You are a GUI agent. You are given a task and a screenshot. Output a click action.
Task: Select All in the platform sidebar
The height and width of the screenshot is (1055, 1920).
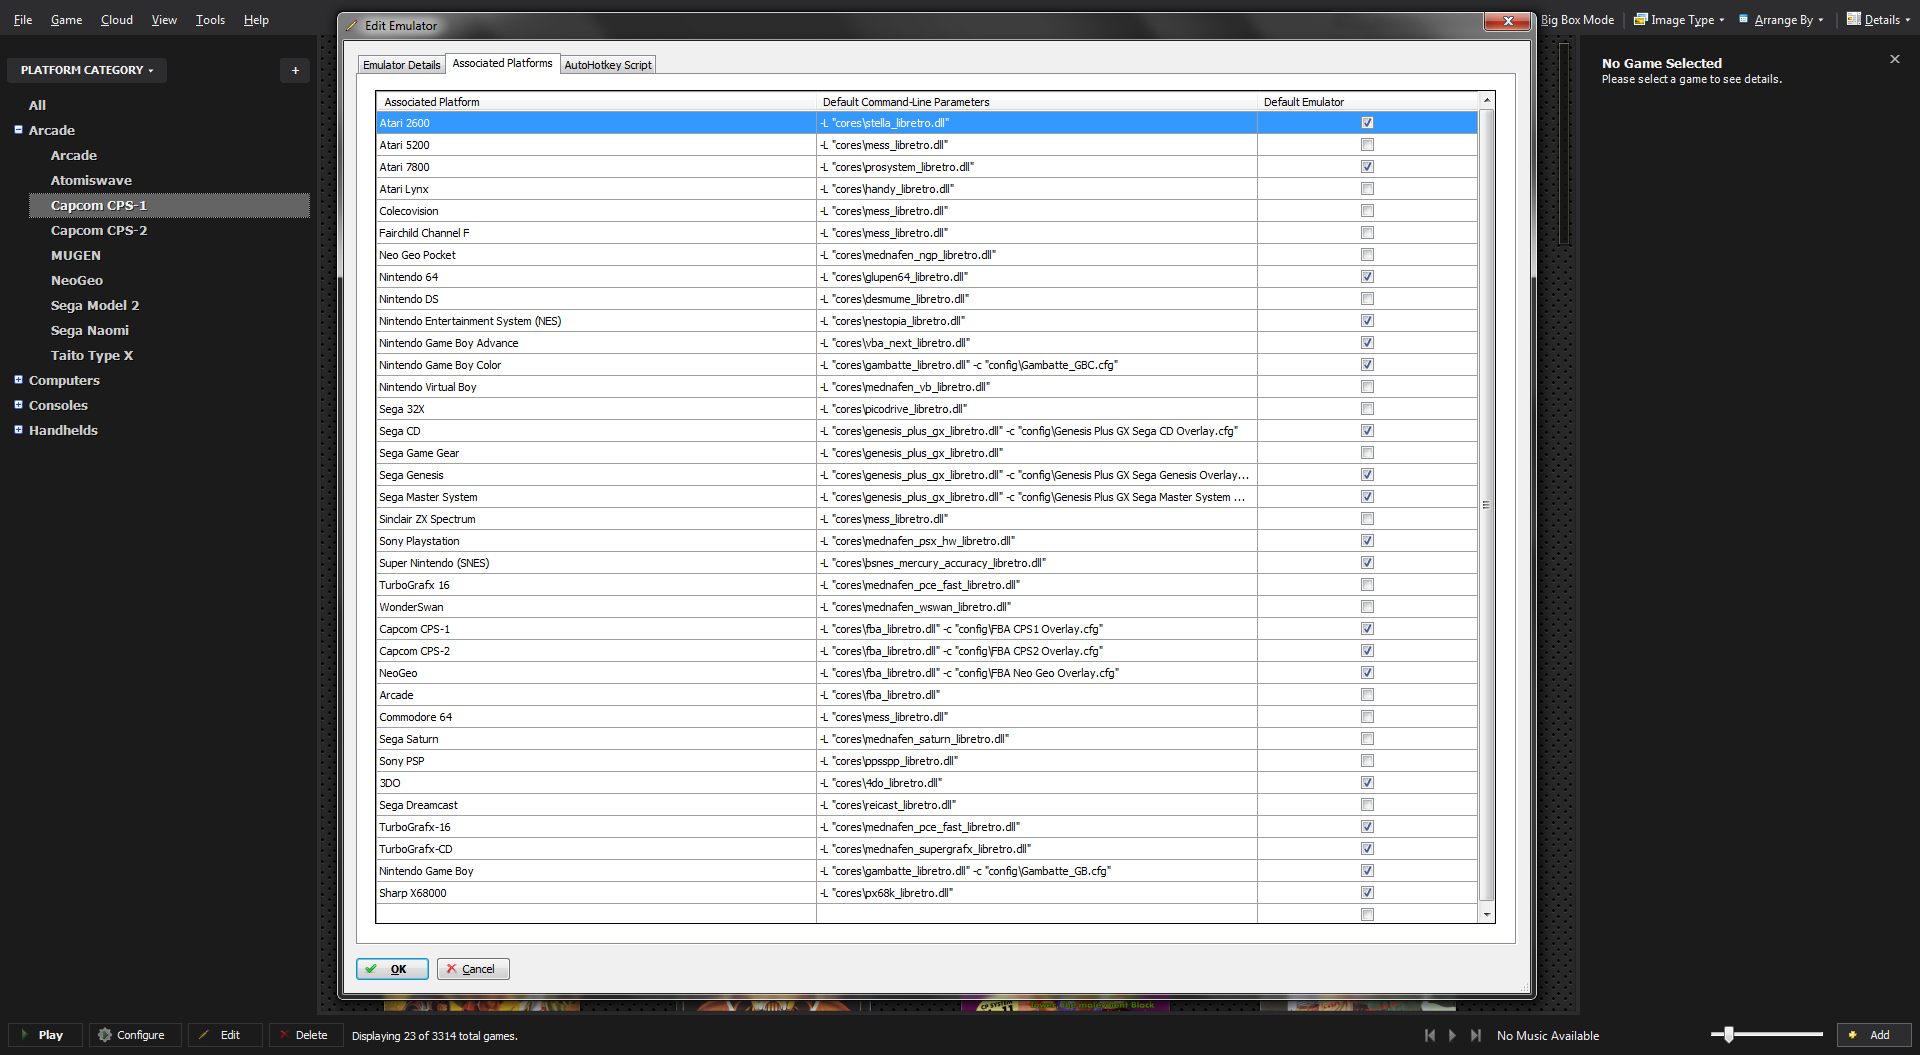pyautogui.click(x=37, y=105)
